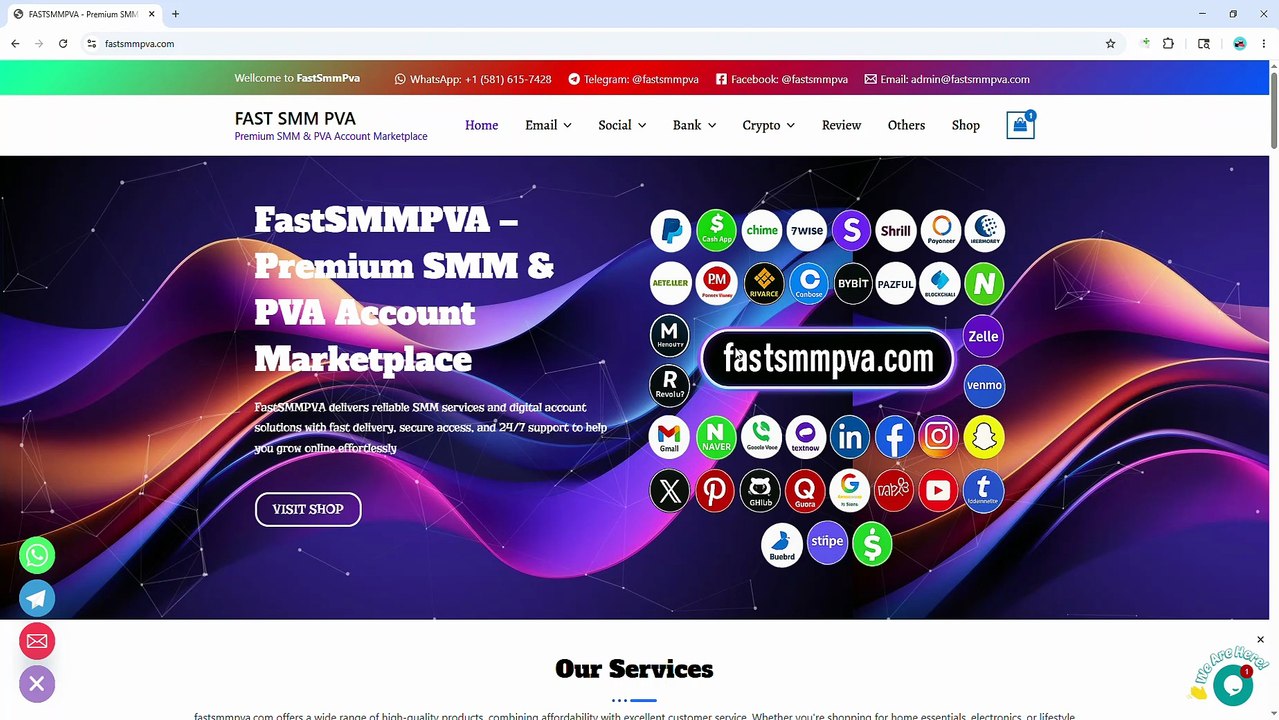Screen dimensions: 1279x720
Task: Go to the Home menu item
Action: pos(481,125)
